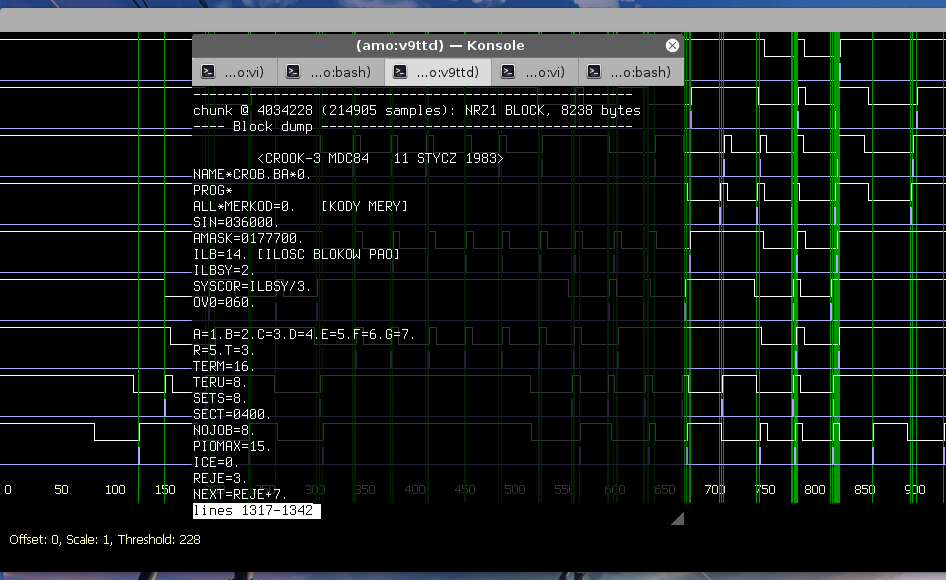Click the terminal icon on the rightmost bash tab
Viewport: 946px width, 580px height.
tap(595, 72)
